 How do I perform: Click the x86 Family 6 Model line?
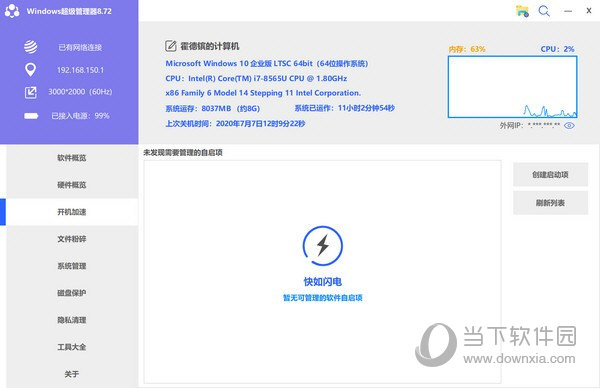(x=263, y=93)
